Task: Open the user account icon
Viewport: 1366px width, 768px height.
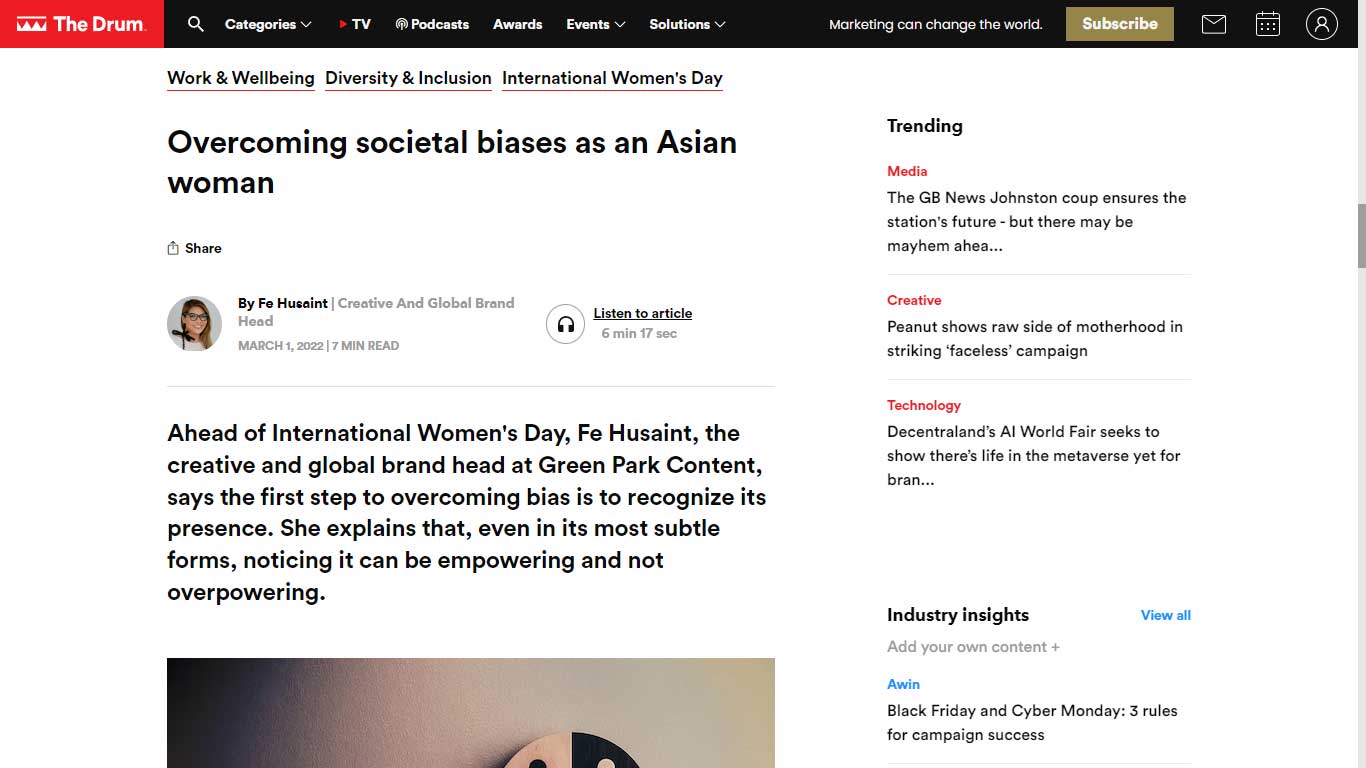Action: (1321, 24)
